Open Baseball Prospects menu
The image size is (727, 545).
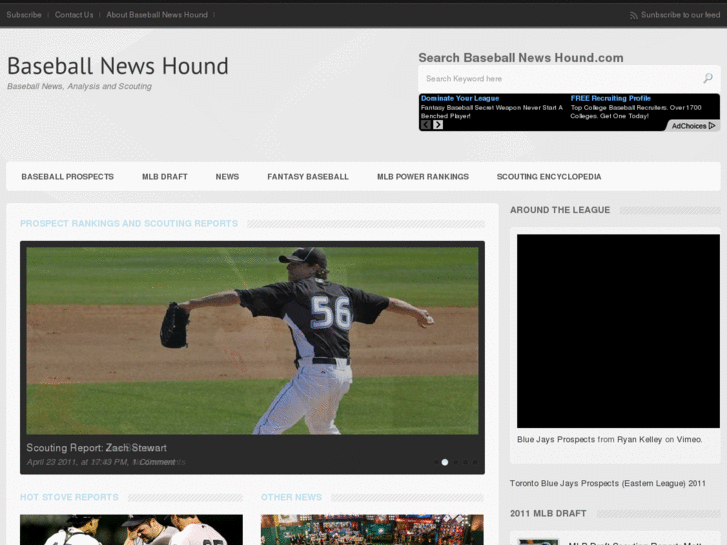tap(68, 177)
